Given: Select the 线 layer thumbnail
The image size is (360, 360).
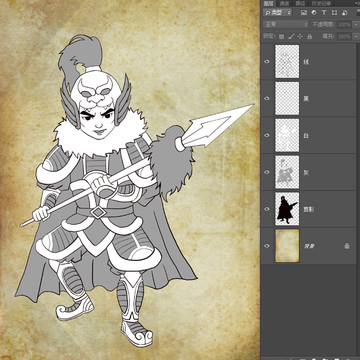Looking at the screenshot, I should 287,61.
